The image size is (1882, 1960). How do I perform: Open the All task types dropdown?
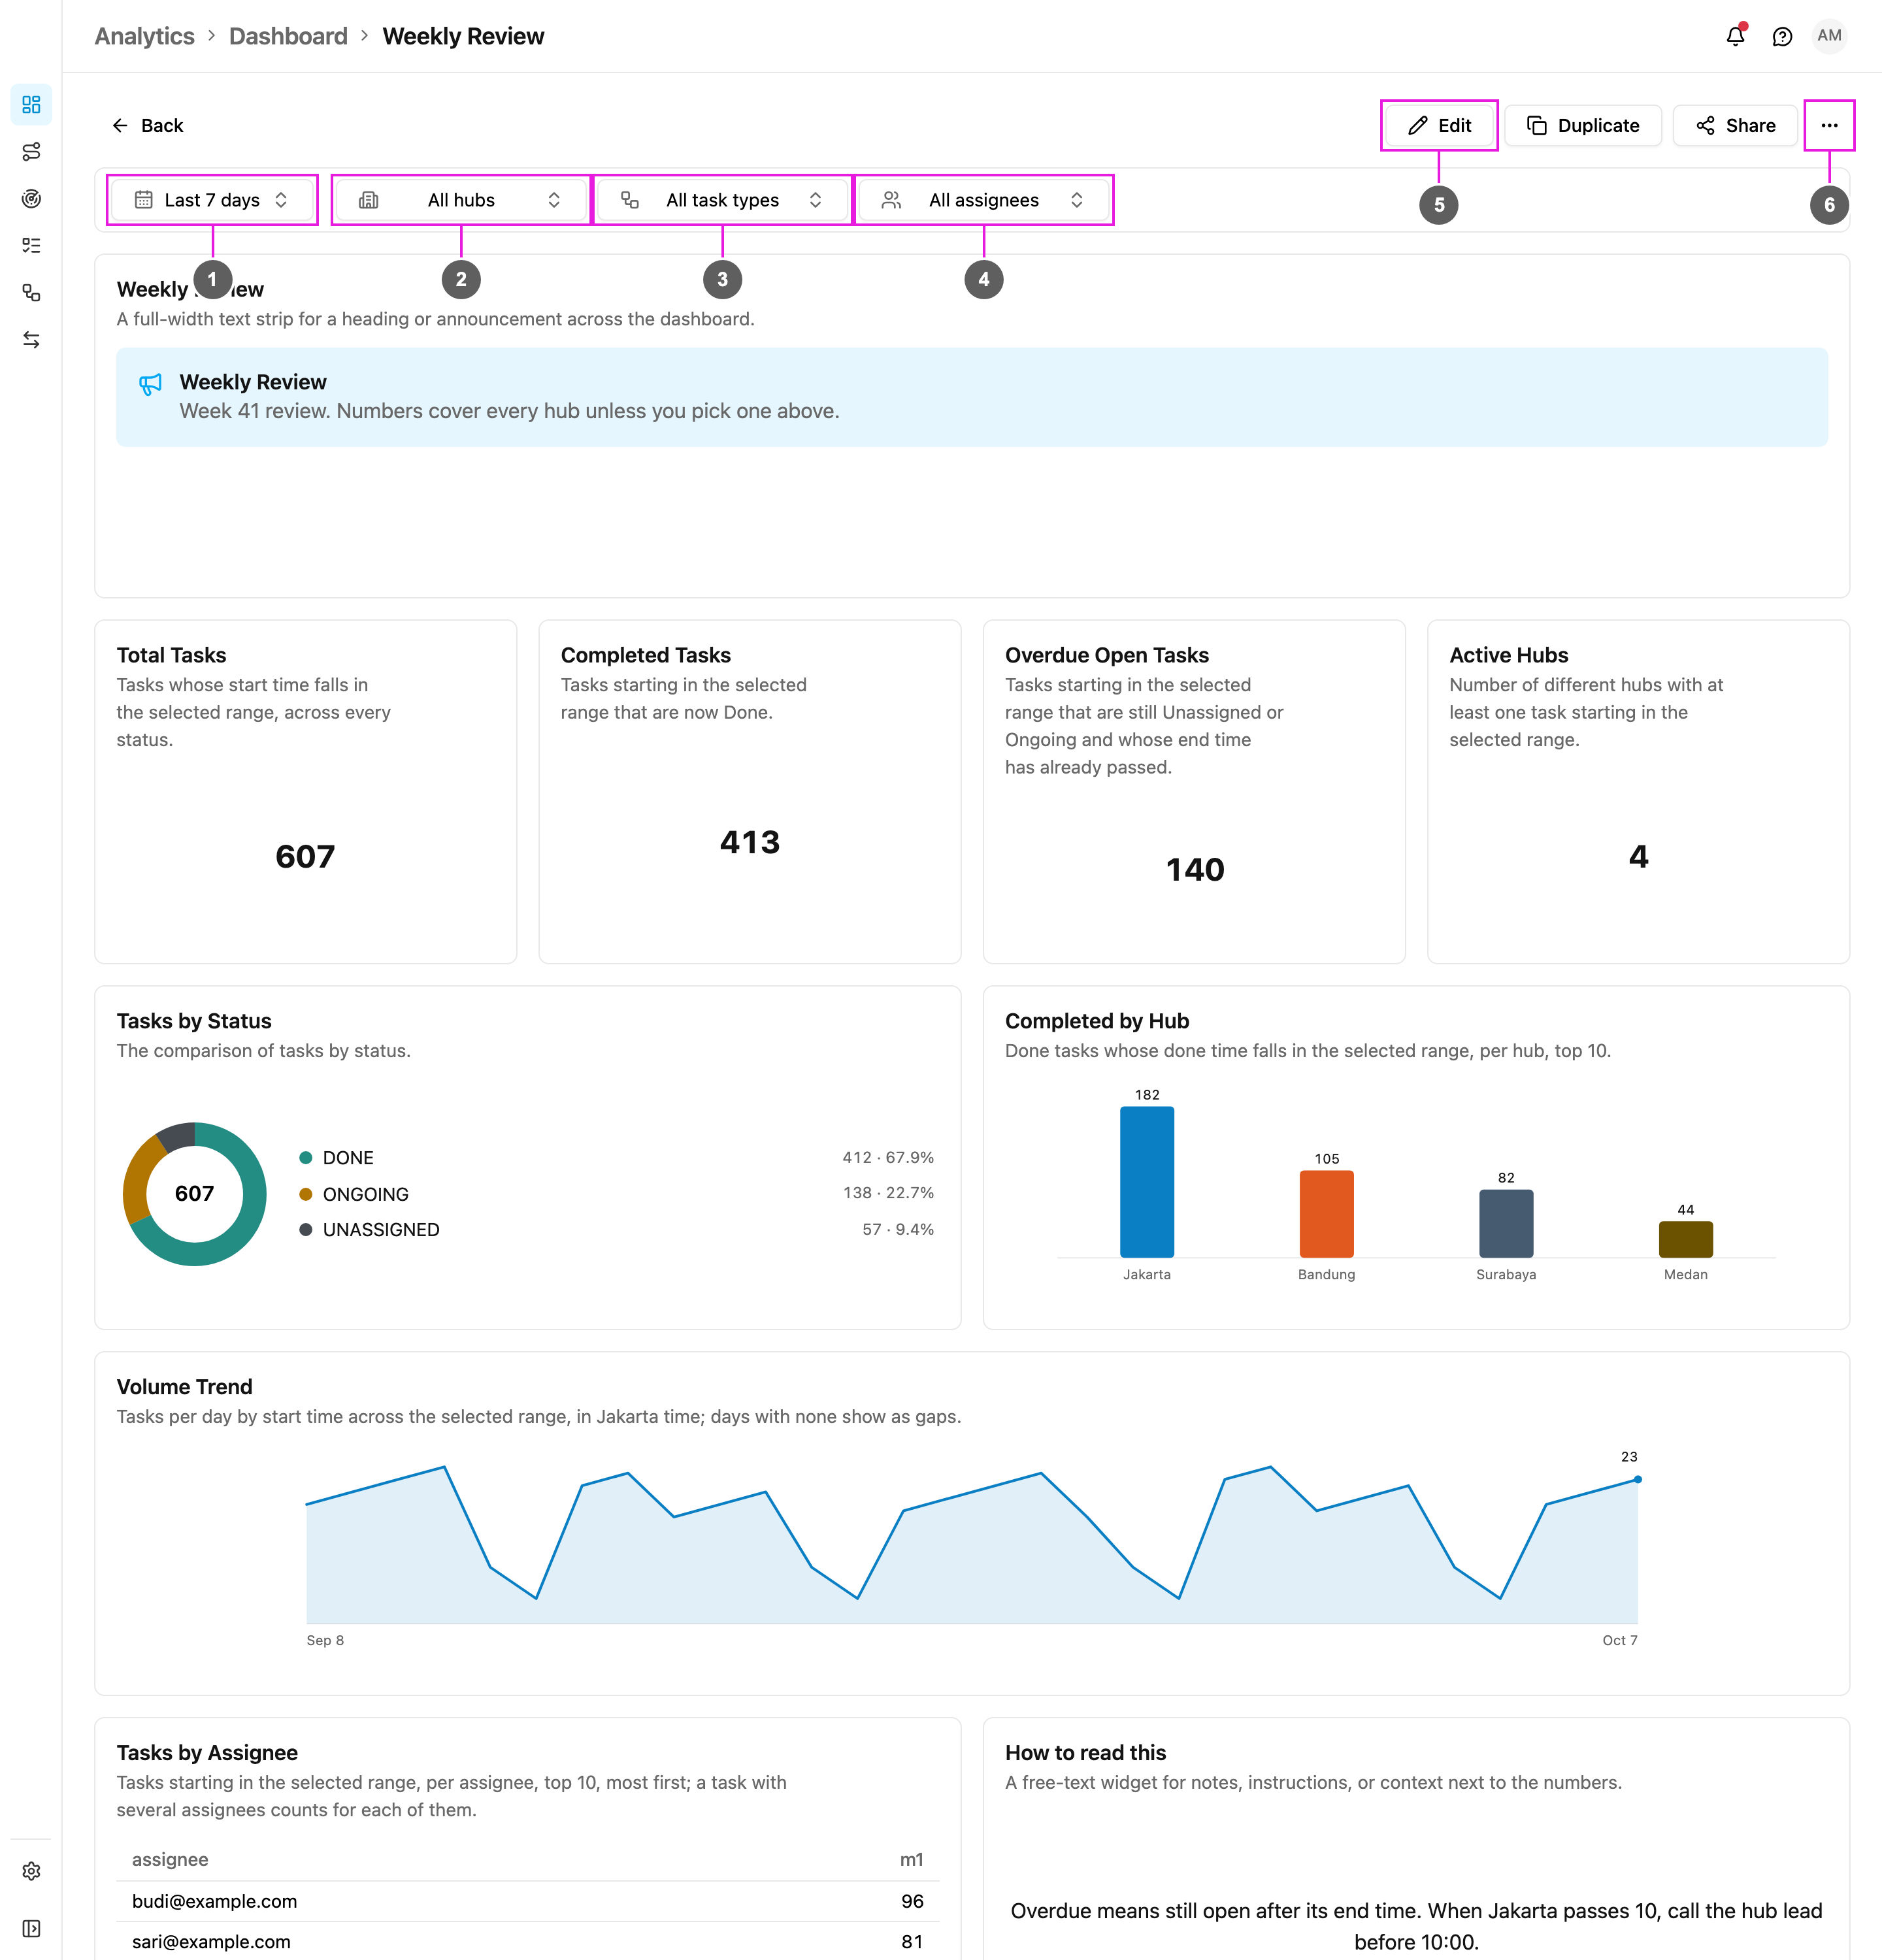(x=722, y=200)
